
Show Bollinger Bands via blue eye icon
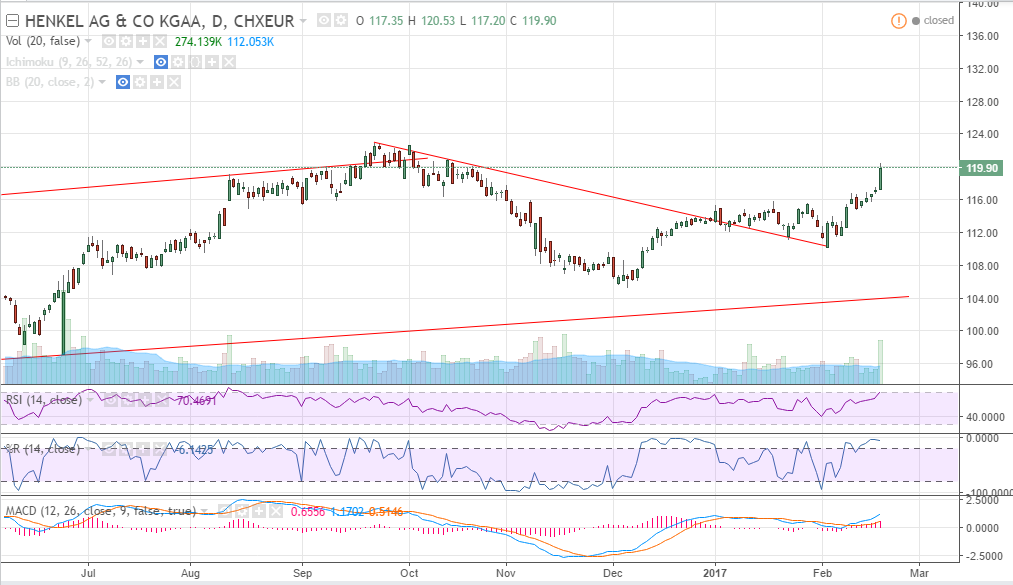[123, 82]
